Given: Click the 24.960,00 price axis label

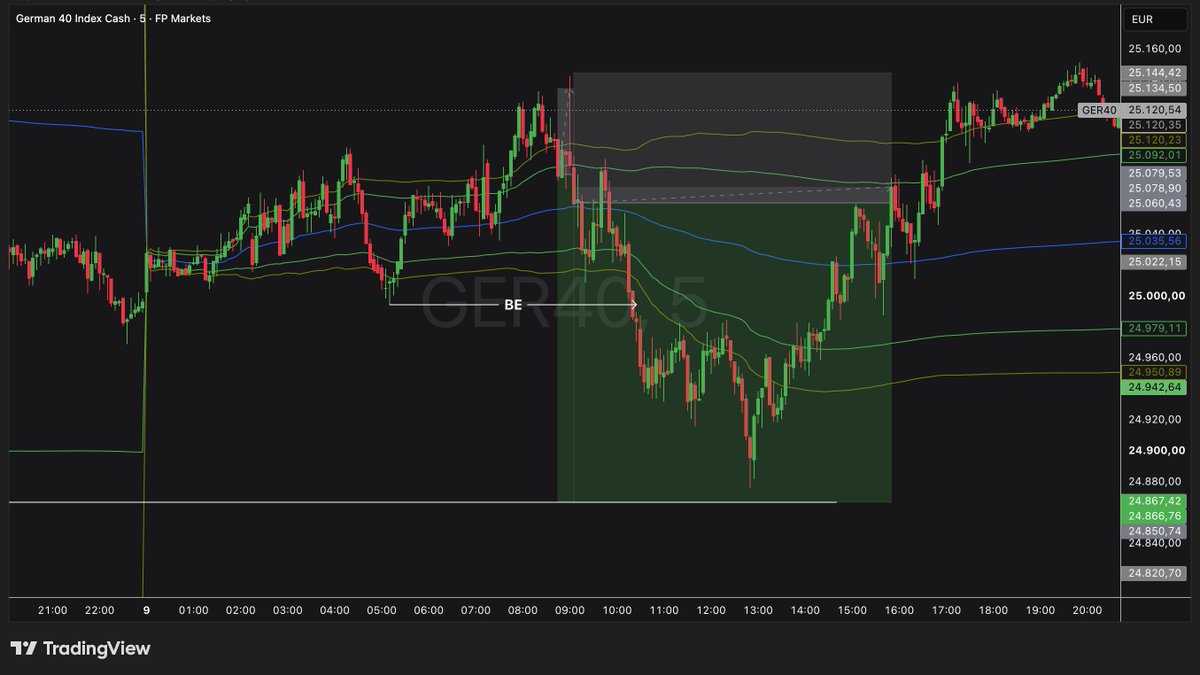Looking at the screenshot, I should tap(1155, 357).
